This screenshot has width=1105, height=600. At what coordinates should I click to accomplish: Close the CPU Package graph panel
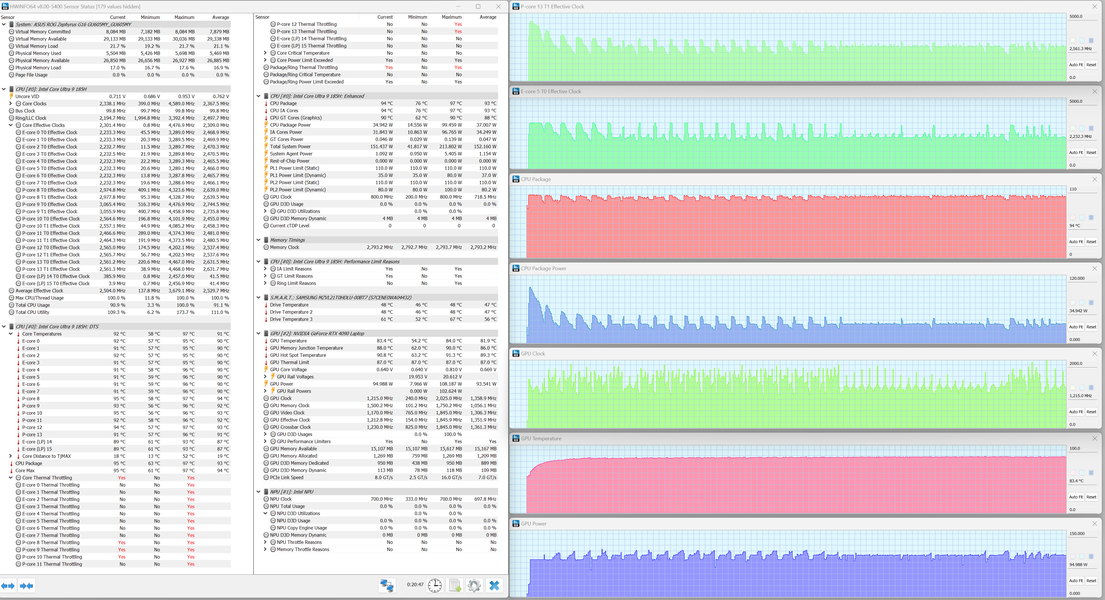pos(1095,179)
